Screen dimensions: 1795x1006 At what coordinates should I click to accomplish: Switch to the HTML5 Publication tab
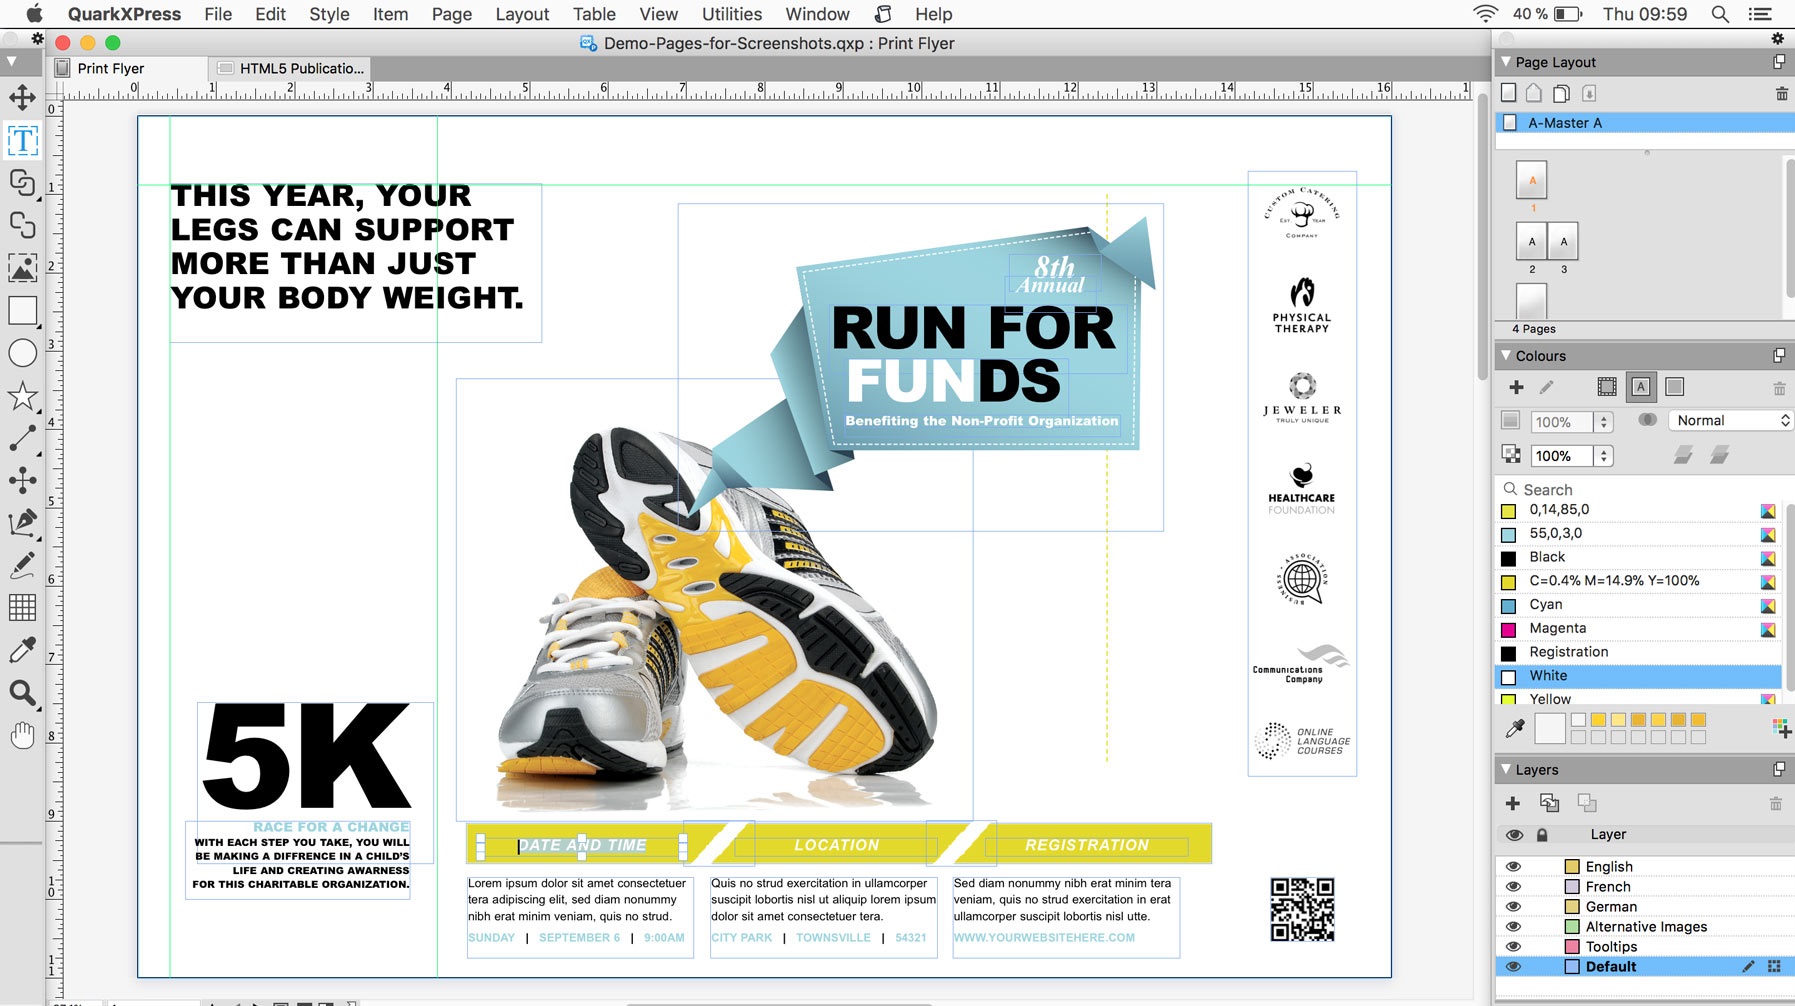pos(291,68)
